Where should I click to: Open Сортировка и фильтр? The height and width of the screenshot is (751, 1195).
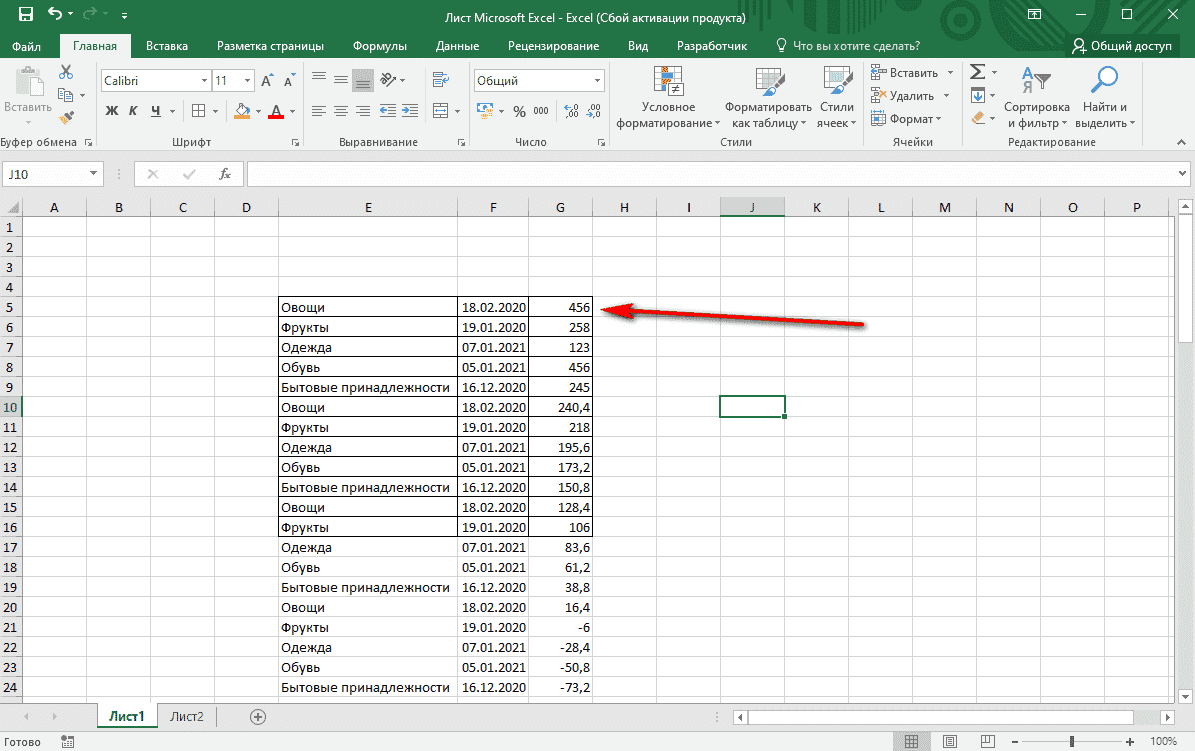1037,100
